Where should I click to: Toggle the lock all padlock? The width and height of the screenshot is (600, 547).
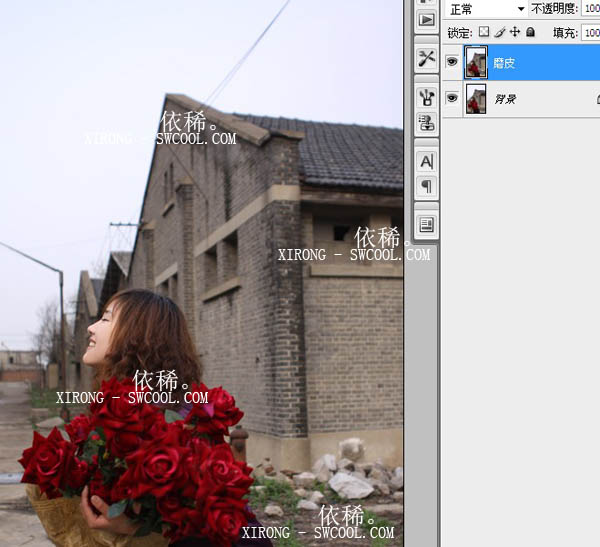tap(529, 32)
